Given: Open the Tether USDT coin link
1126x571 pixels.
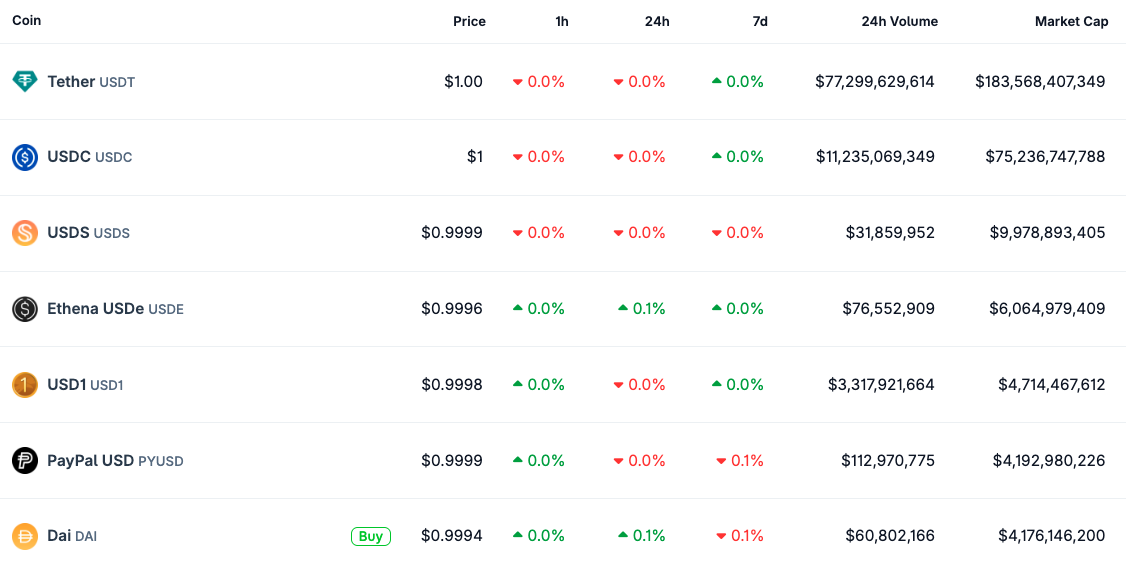Looking at the screenshot, I should 90,82.
